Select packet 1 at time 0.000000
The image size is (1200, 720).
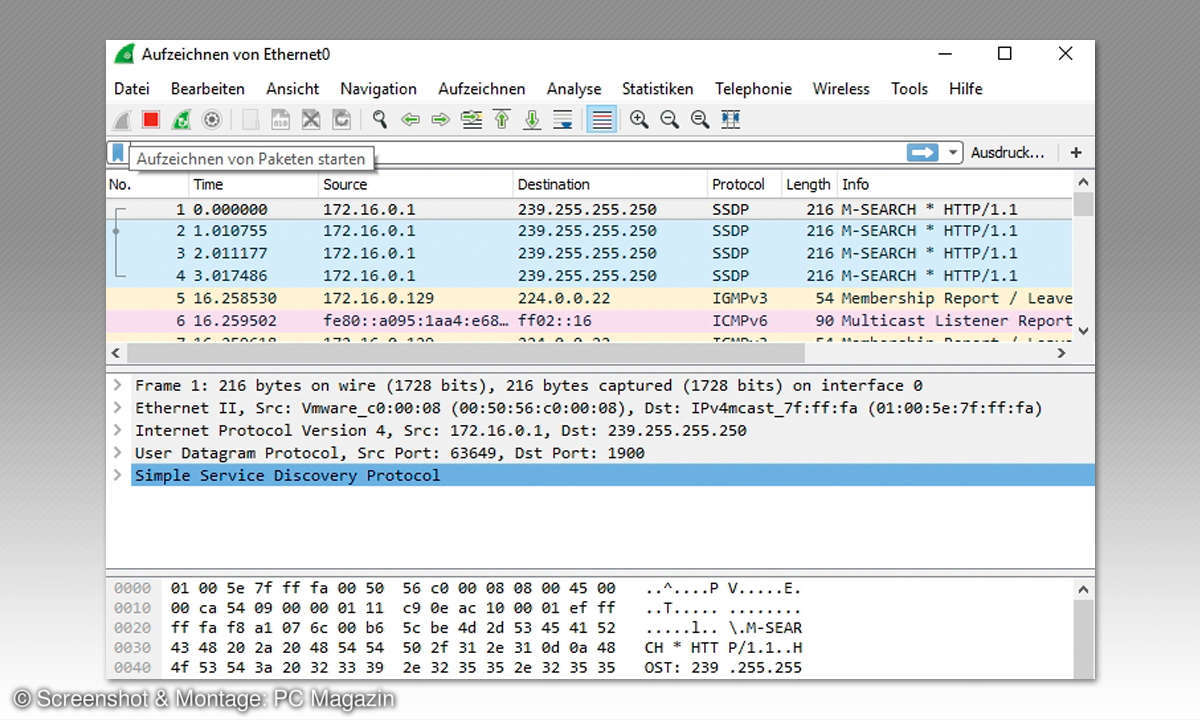(x=590, y=210)
